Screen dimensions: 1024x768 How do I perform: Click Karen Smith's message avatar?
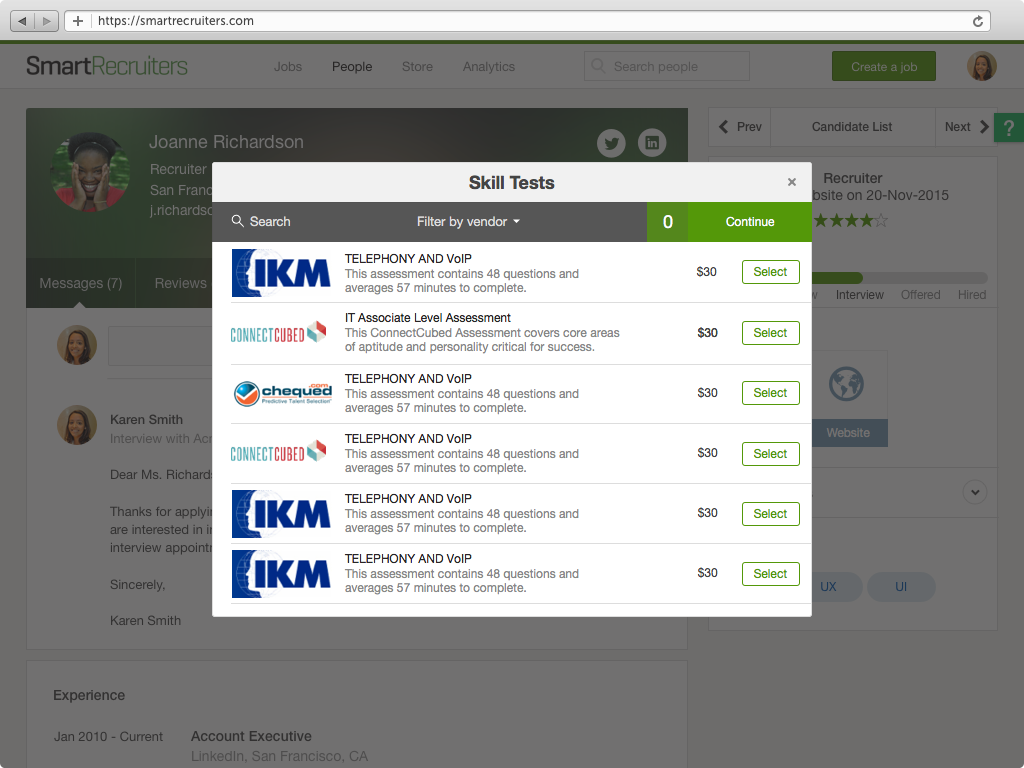[77, 425]
